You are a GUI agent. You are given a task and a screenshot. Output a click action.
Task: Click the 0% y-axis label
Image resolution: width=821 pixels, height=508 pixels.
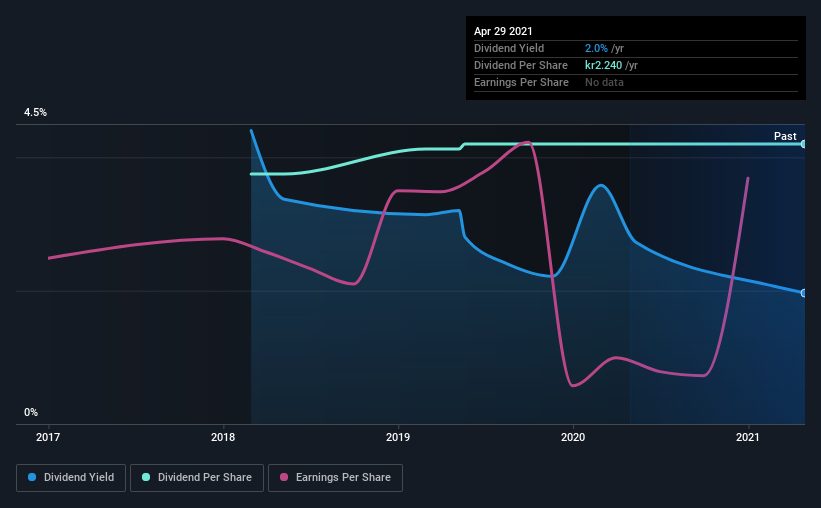31,413
